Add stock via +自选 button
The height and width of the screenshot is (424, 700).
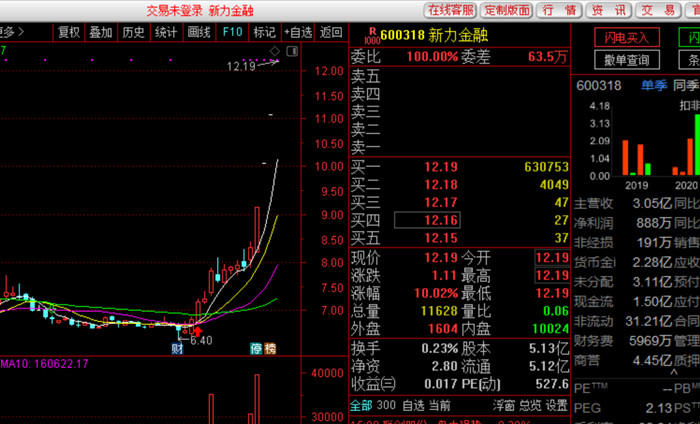298,32
